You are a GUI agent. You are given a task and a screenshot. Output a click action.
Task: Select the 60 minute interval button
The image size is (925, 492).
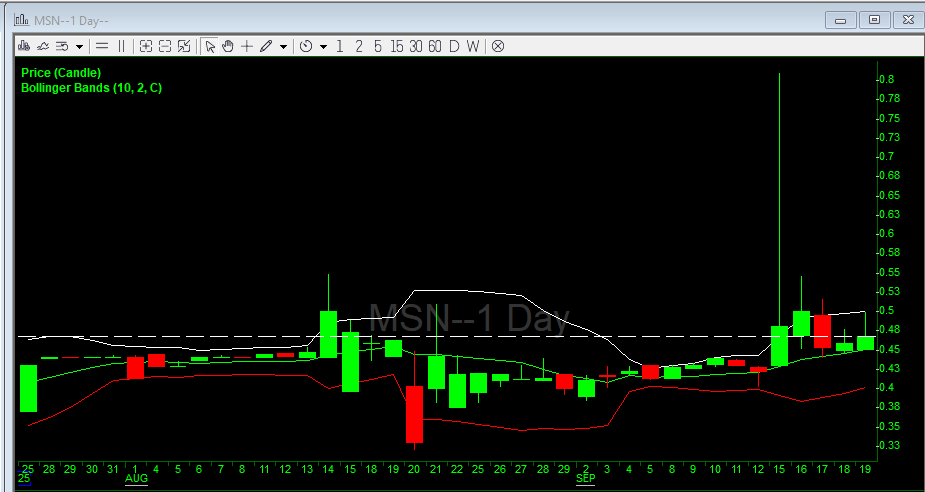[435, 46]
